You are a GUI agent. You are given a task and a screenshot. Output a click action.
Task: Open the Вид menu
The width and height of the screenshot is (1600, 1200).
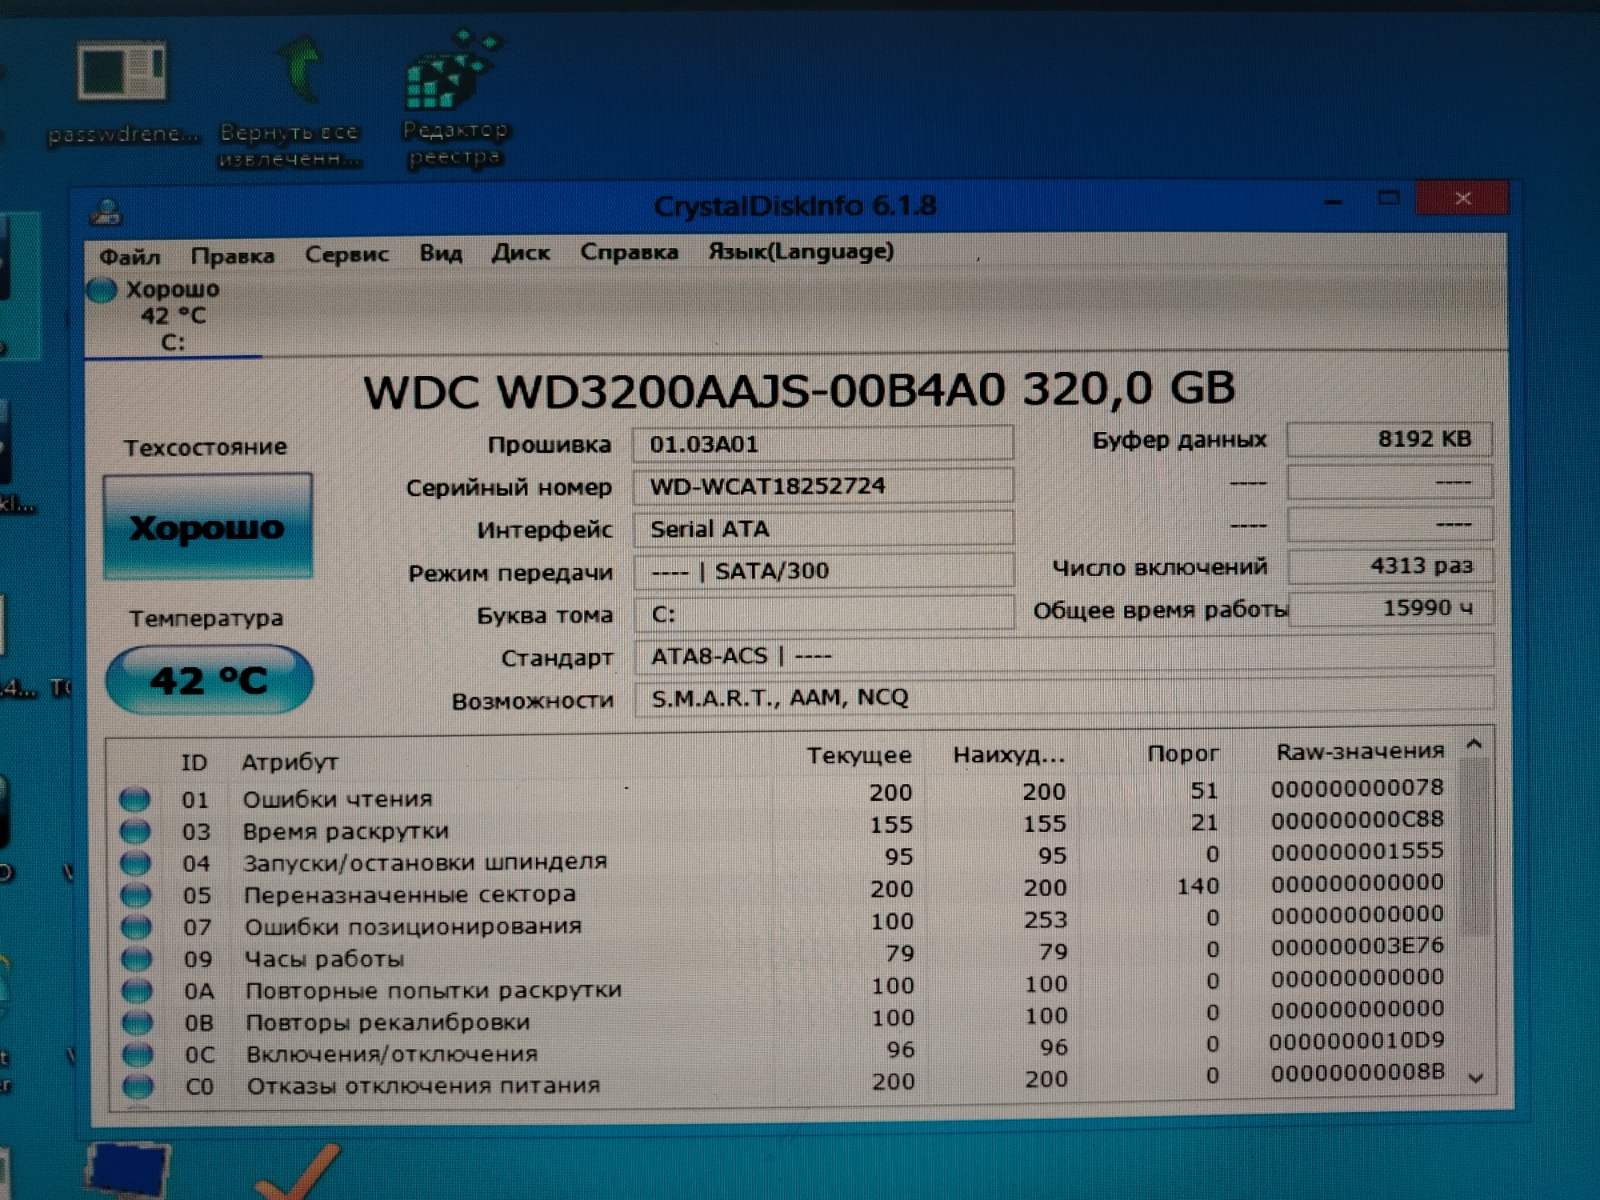[441, 253]
